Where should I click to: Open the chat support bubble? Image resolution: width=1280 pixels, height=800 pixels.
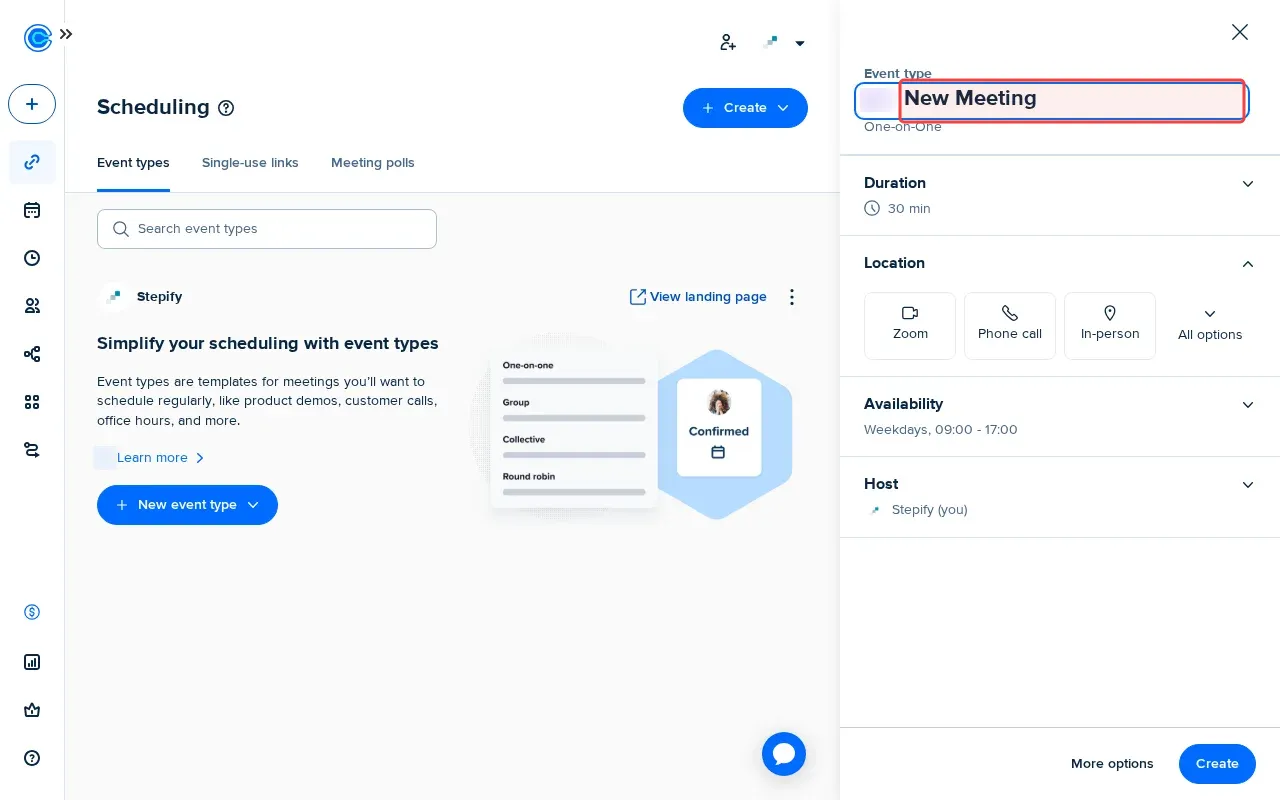[783, 754]
